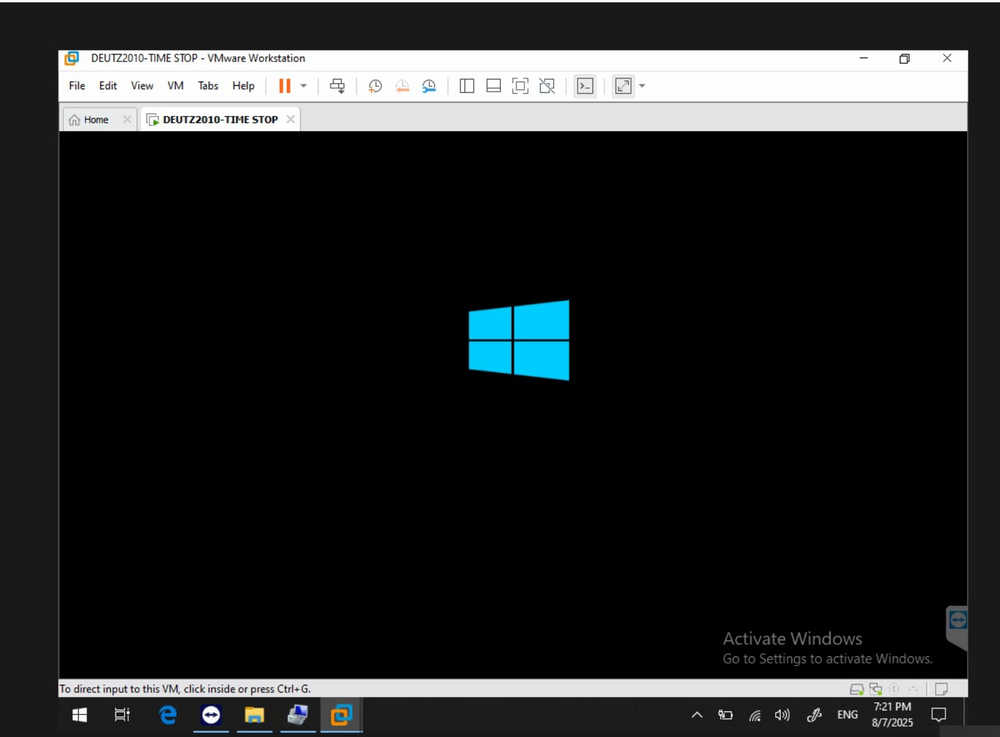
Task: Click the stretch guest display icon
Action: pos(623,86)
